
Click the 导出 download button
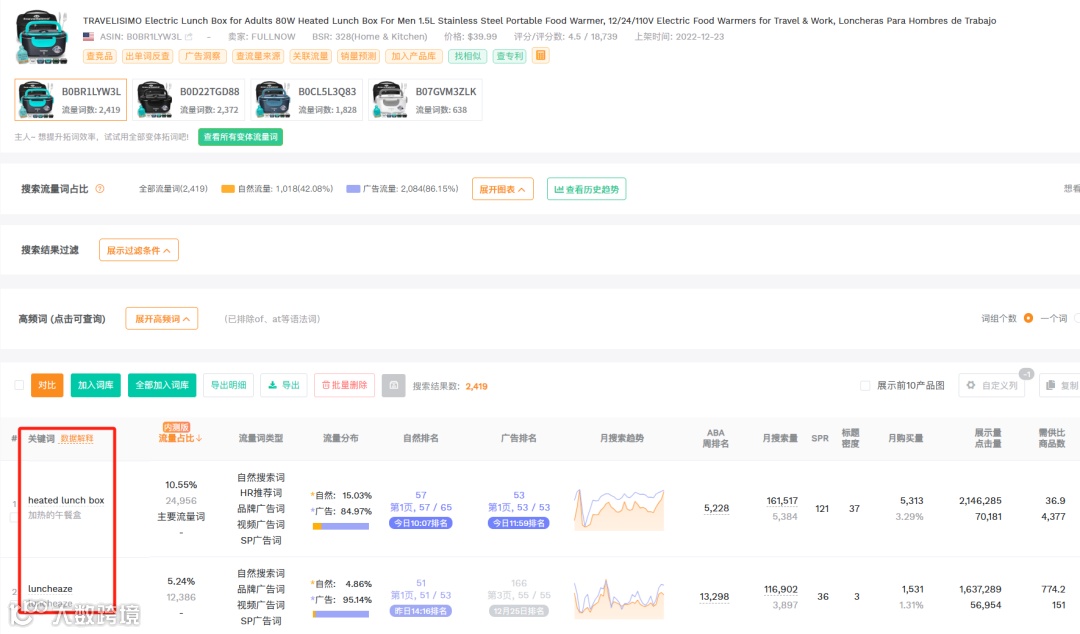tap(284, 385)
